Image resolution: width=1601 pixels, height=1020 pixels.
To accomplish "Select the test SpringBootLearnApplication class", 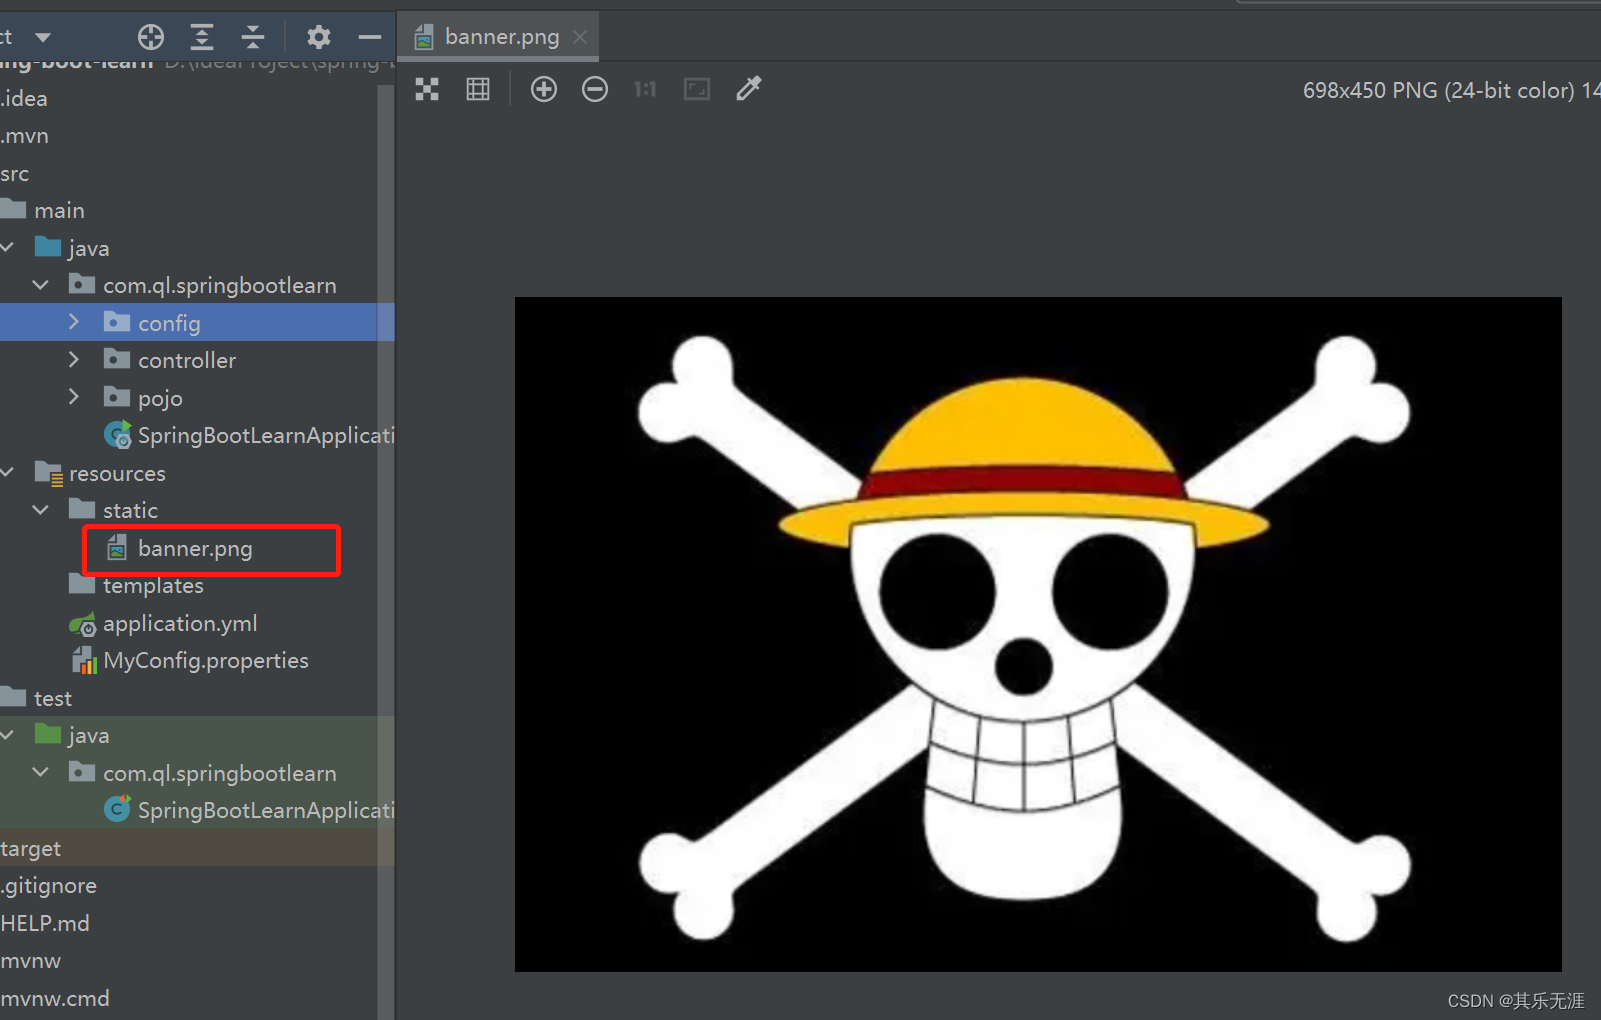I will (266, 810).
